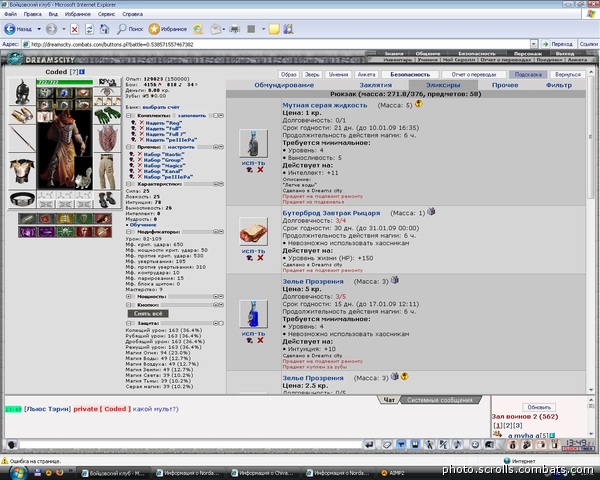Click the inventory vertical scrollbar
The height and width of the screenshot is (480, 600).
tap(590, 230)
